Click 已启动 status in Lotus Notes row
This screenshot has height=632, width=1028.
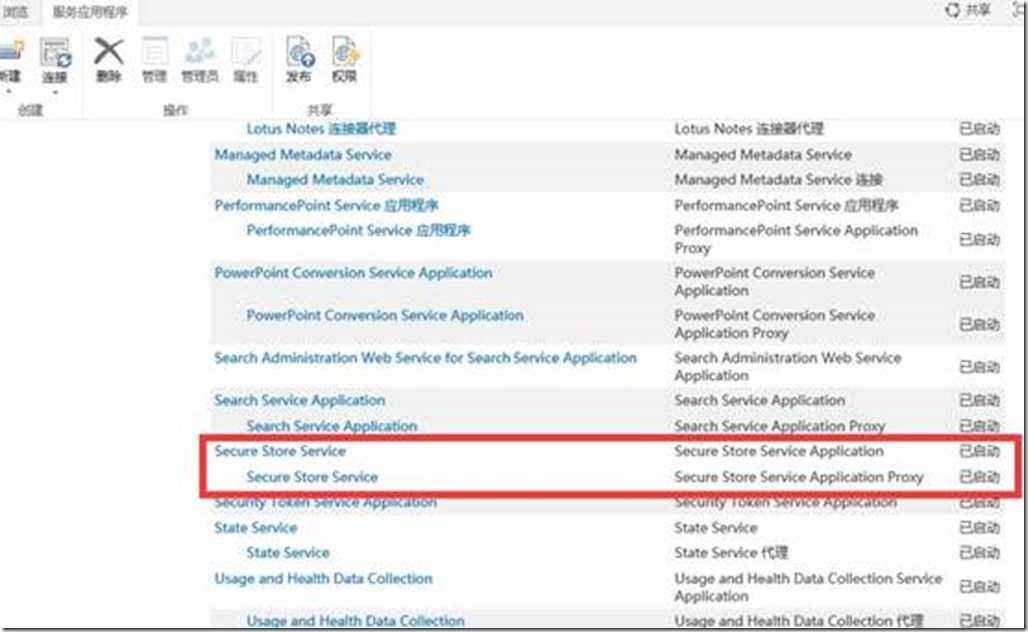pos(979,128)
